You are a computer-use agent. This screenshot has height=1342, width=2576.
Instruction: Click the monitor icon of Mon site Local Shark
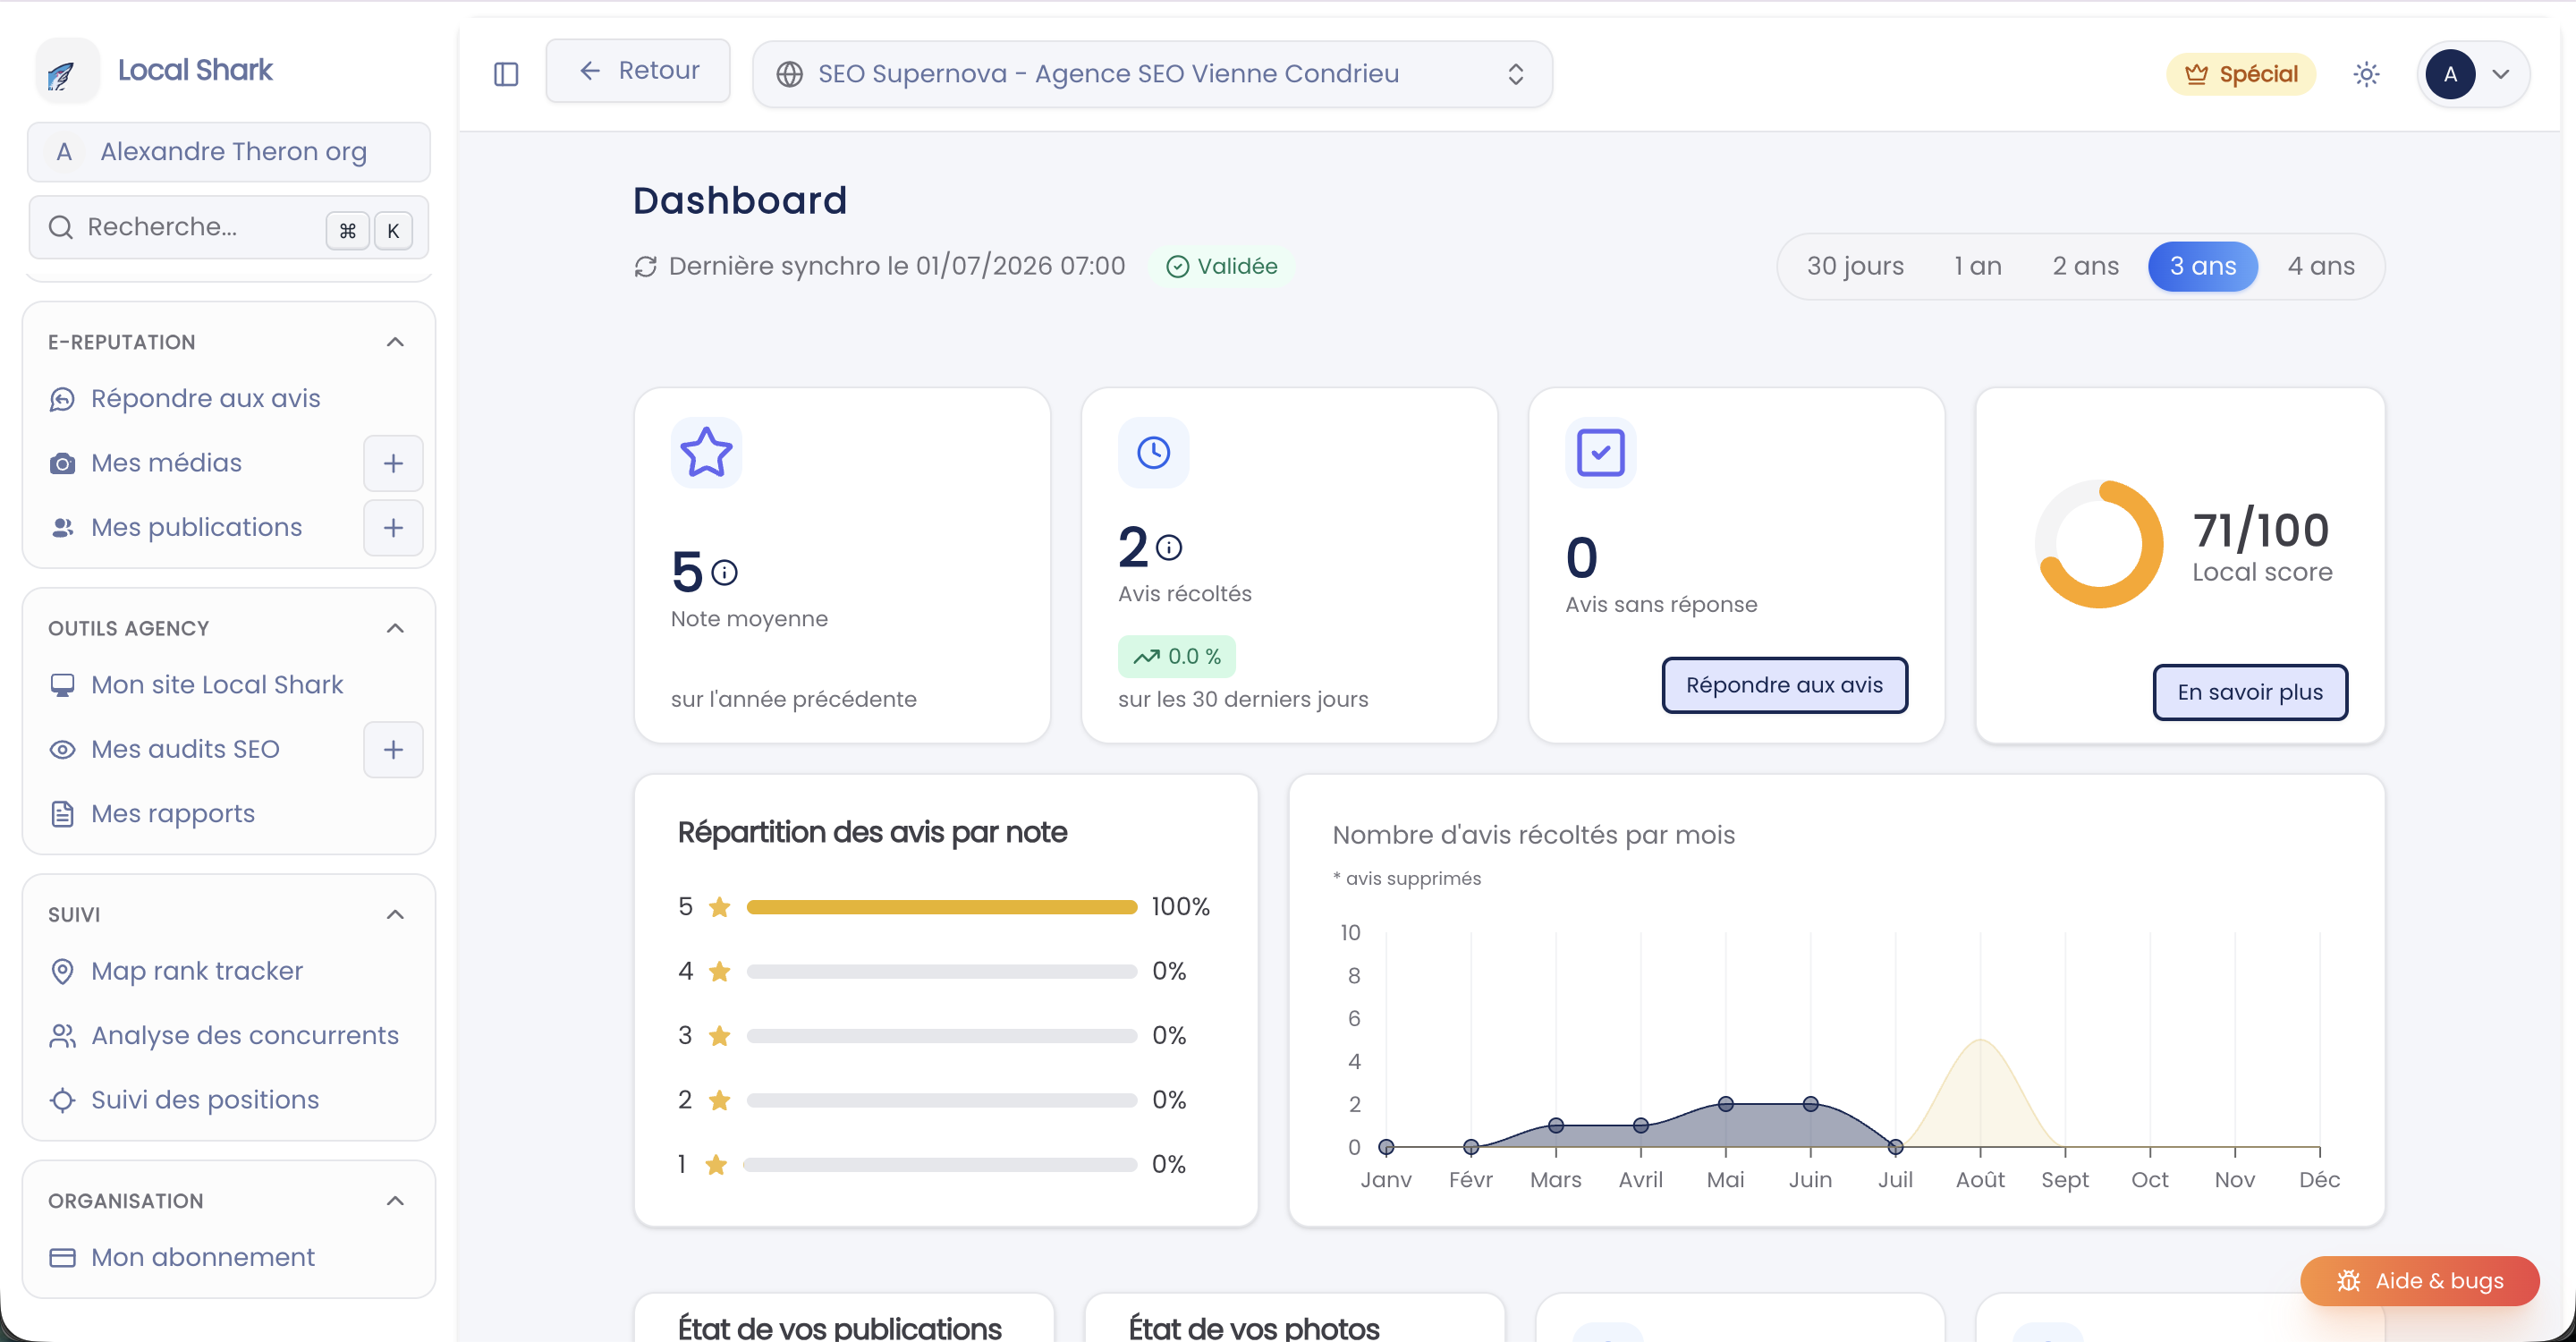click(x=62, y=685)
